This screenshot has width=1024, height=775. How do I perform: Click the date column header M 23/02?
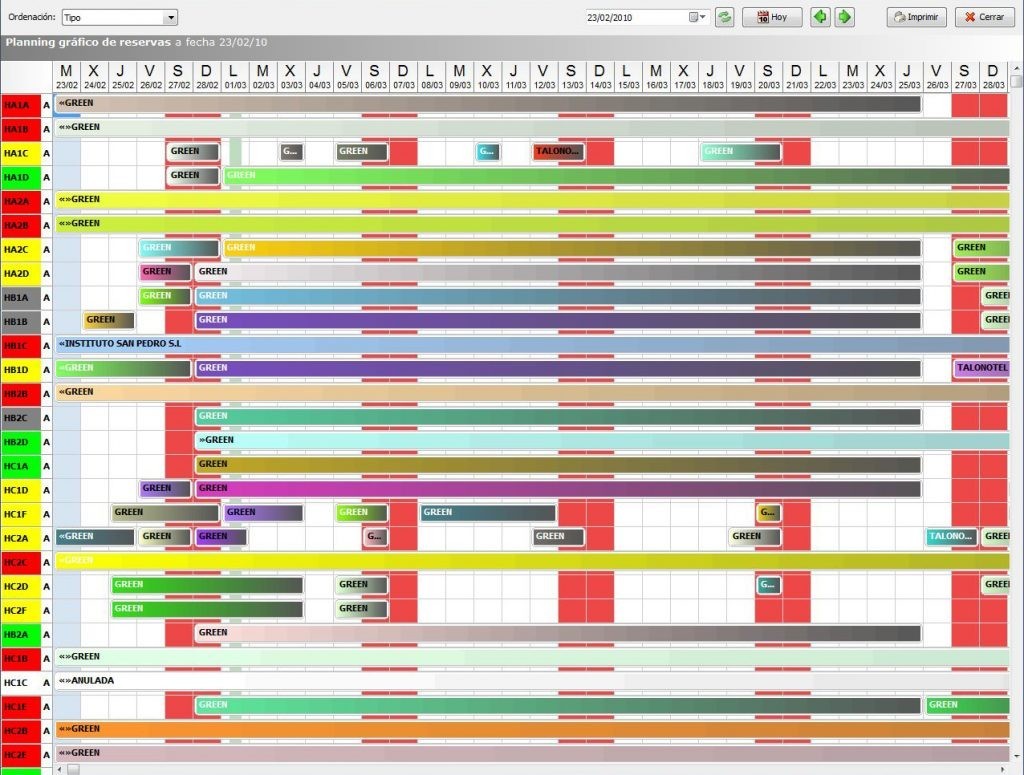67,77
